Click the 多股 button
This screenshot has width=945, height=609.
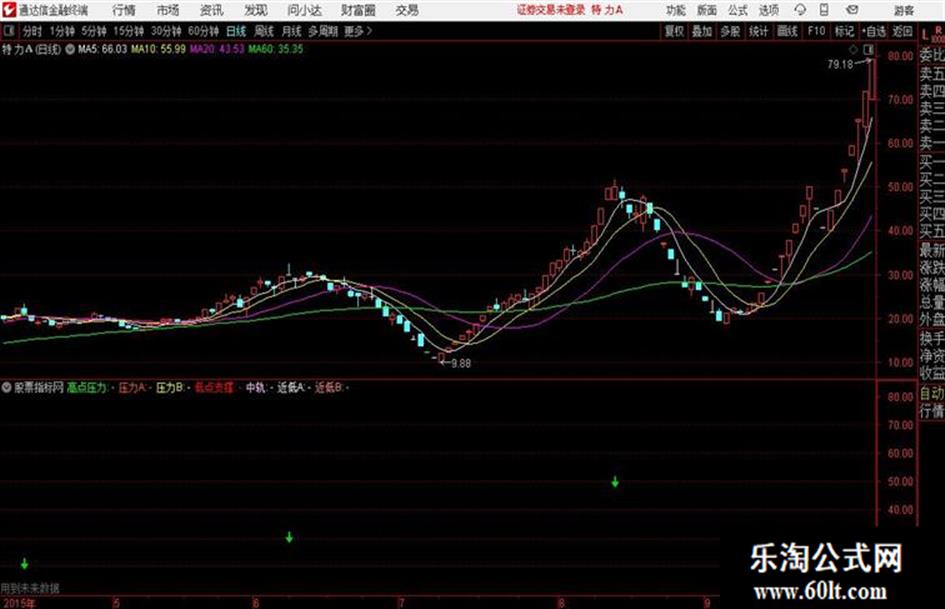[x=730, y=31]
